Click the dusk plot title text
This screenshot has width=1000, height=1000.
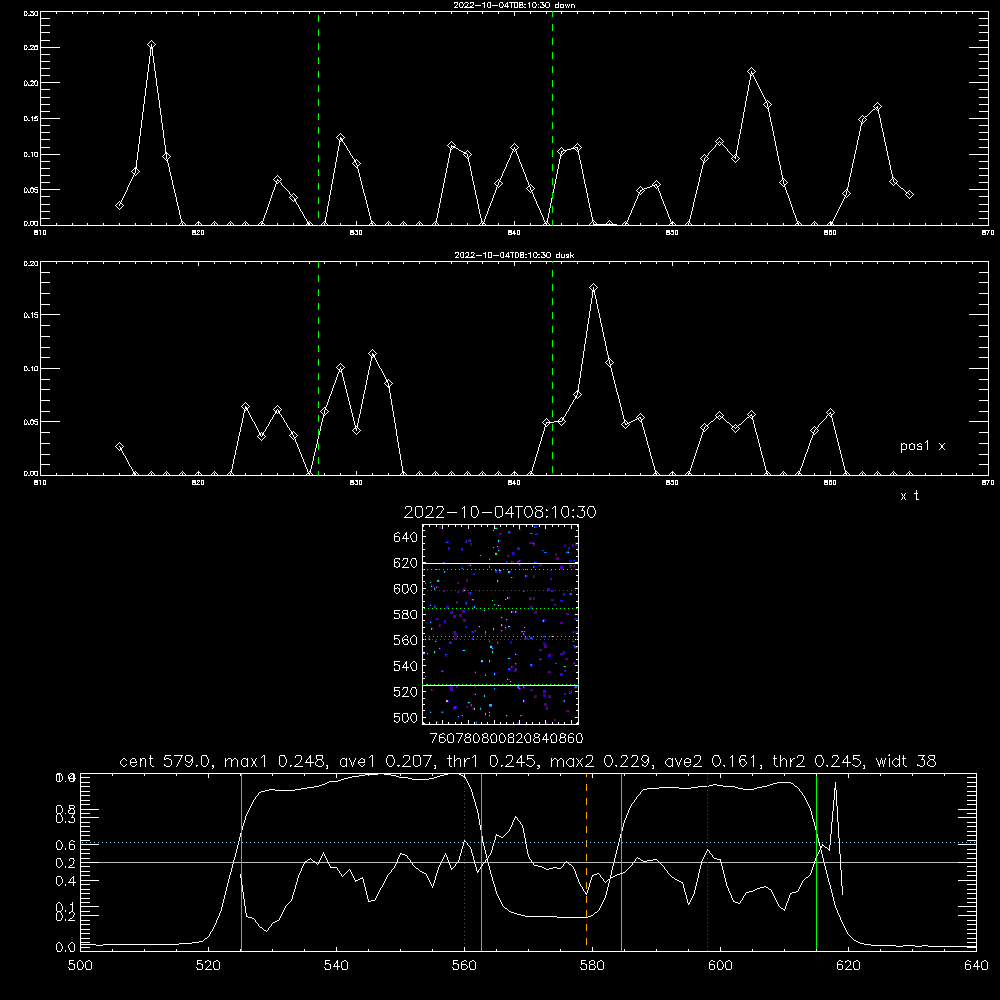[x=514, y=255]
